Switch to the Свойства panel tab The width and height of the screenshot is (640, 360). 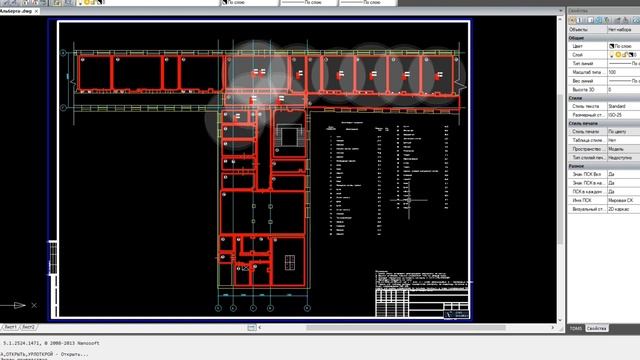[596, 329]
